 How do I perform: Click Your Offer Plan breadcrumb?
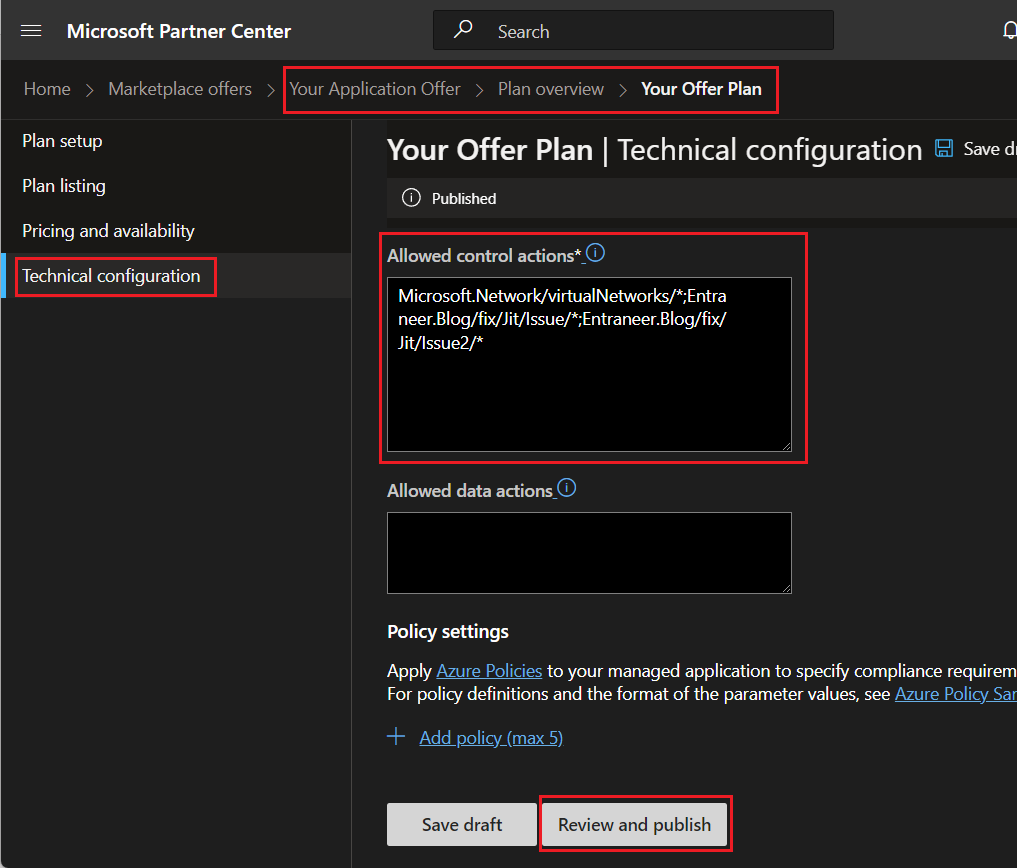(701, 89)
